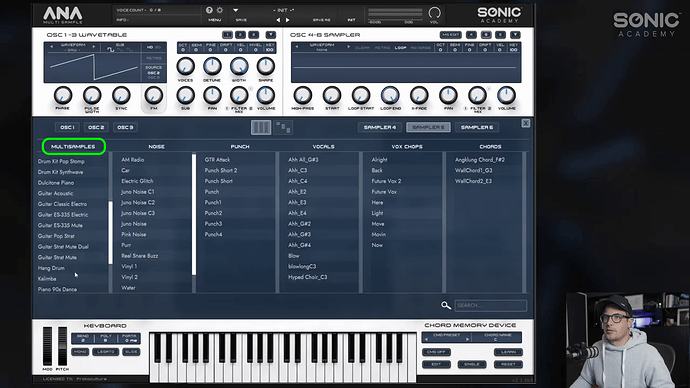Switch browser to tree view
The height and width of the screenshot is (388, 690).
click(283, 128)
